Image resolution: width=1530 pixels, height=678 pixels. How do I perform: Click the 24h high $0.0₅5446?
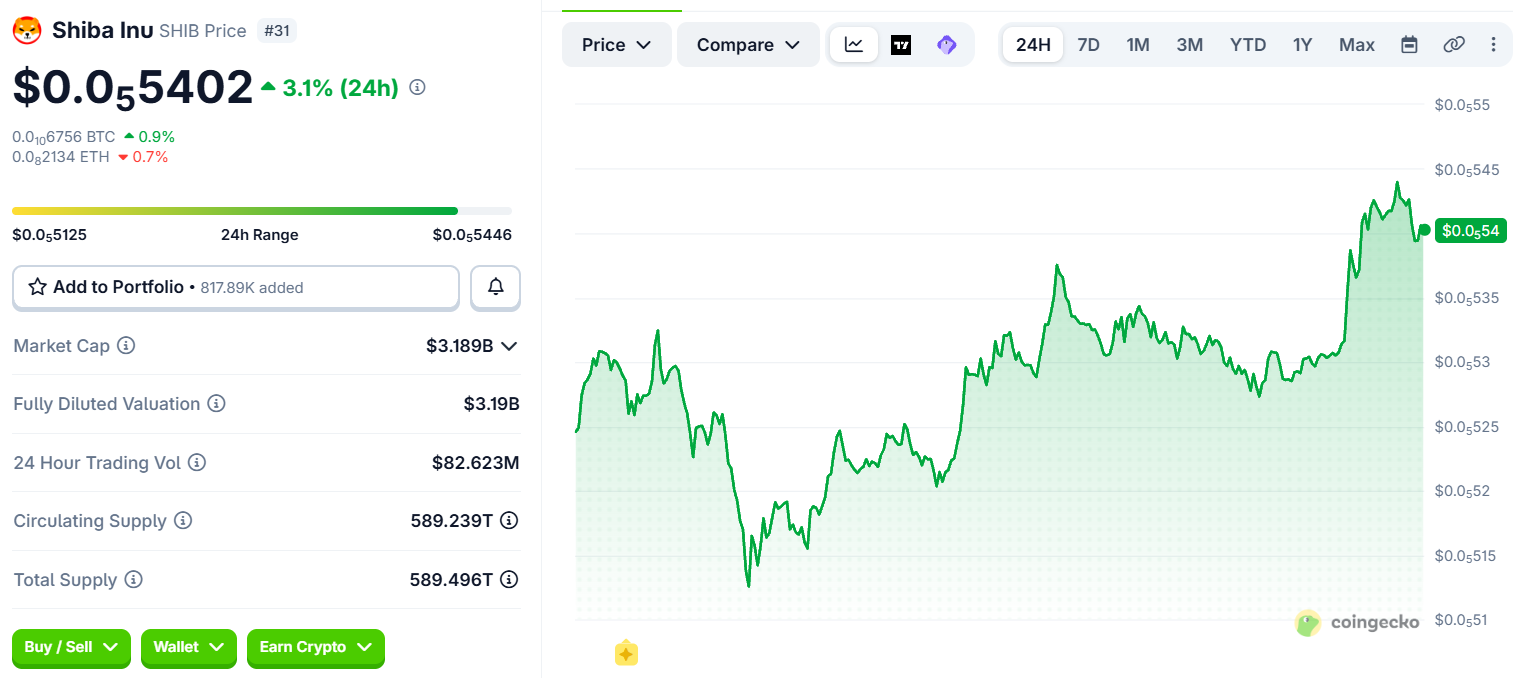(x=472, y=235)
